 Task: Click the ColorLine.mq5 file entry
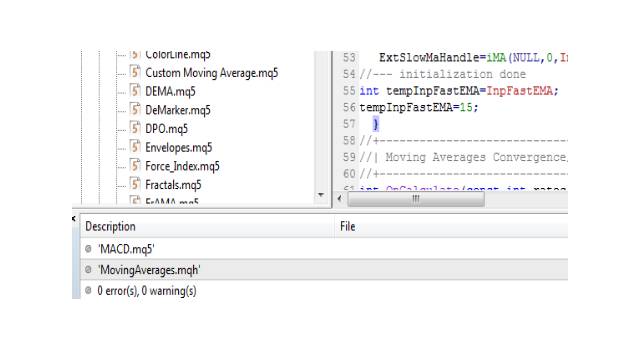click(x=178, y=55)
